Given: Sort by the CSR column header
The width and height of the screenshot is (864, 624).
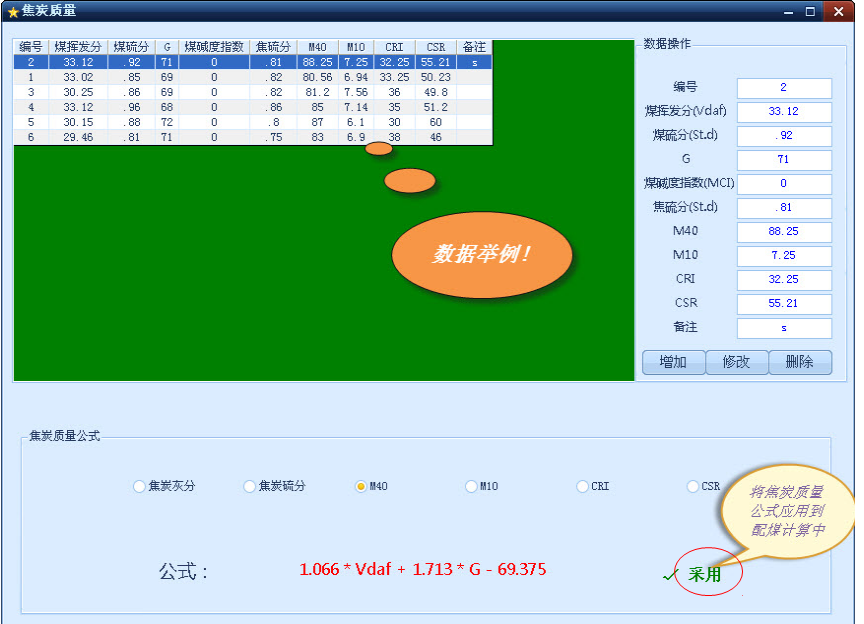Looking at the screenshot, I should tap(436, 47).
